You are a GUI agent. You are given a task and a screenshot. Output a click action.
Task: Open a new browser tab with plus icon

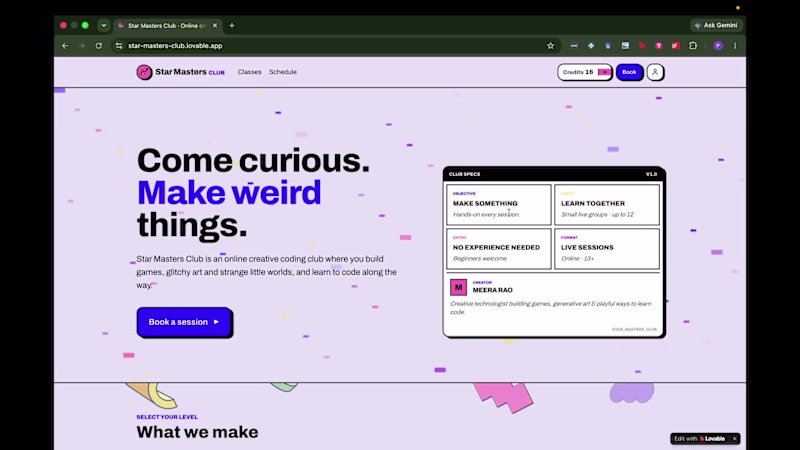(x=232, y=26)
